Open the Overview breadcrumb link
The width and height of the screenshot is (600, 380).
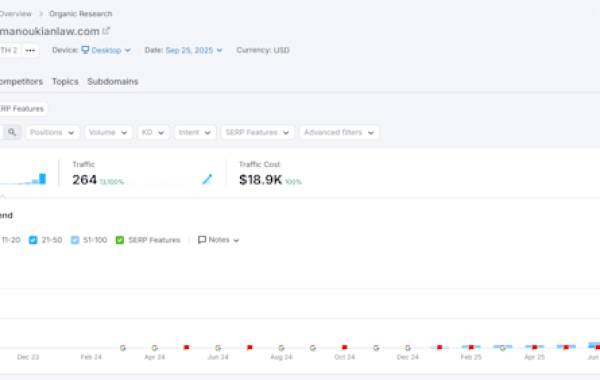16,14
